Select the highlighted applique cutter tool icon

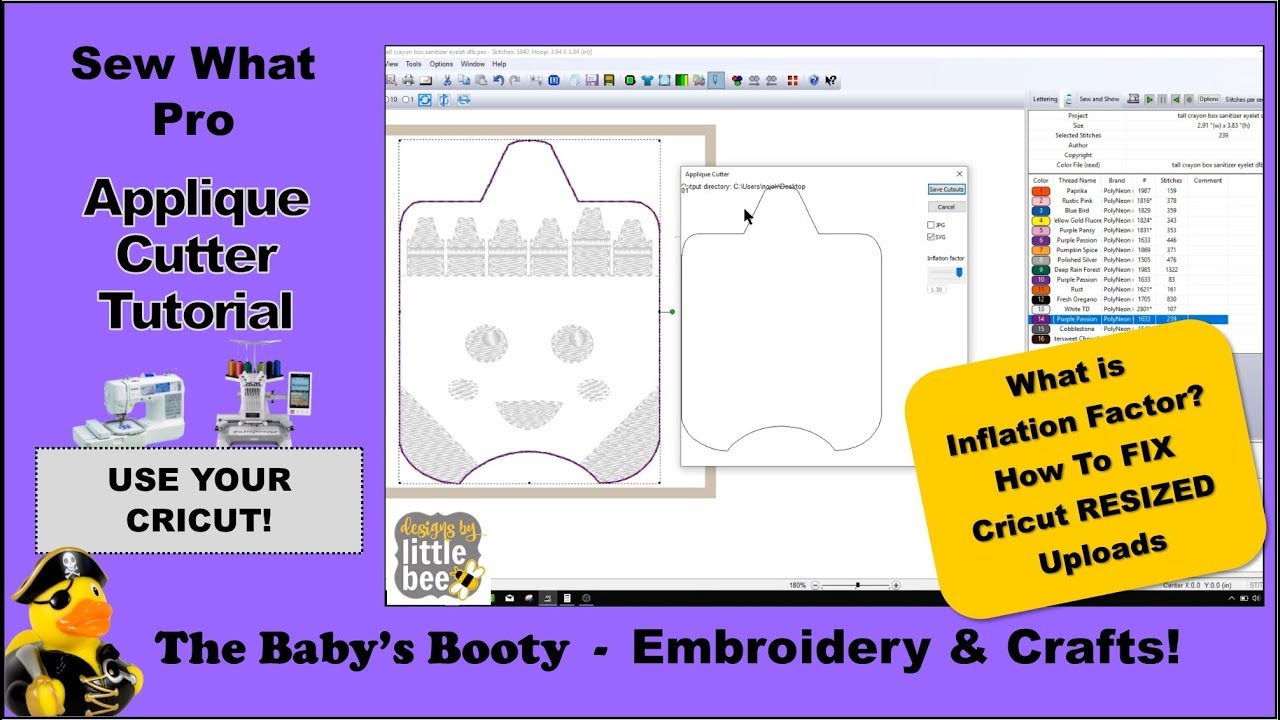click(x=716, y=80)
